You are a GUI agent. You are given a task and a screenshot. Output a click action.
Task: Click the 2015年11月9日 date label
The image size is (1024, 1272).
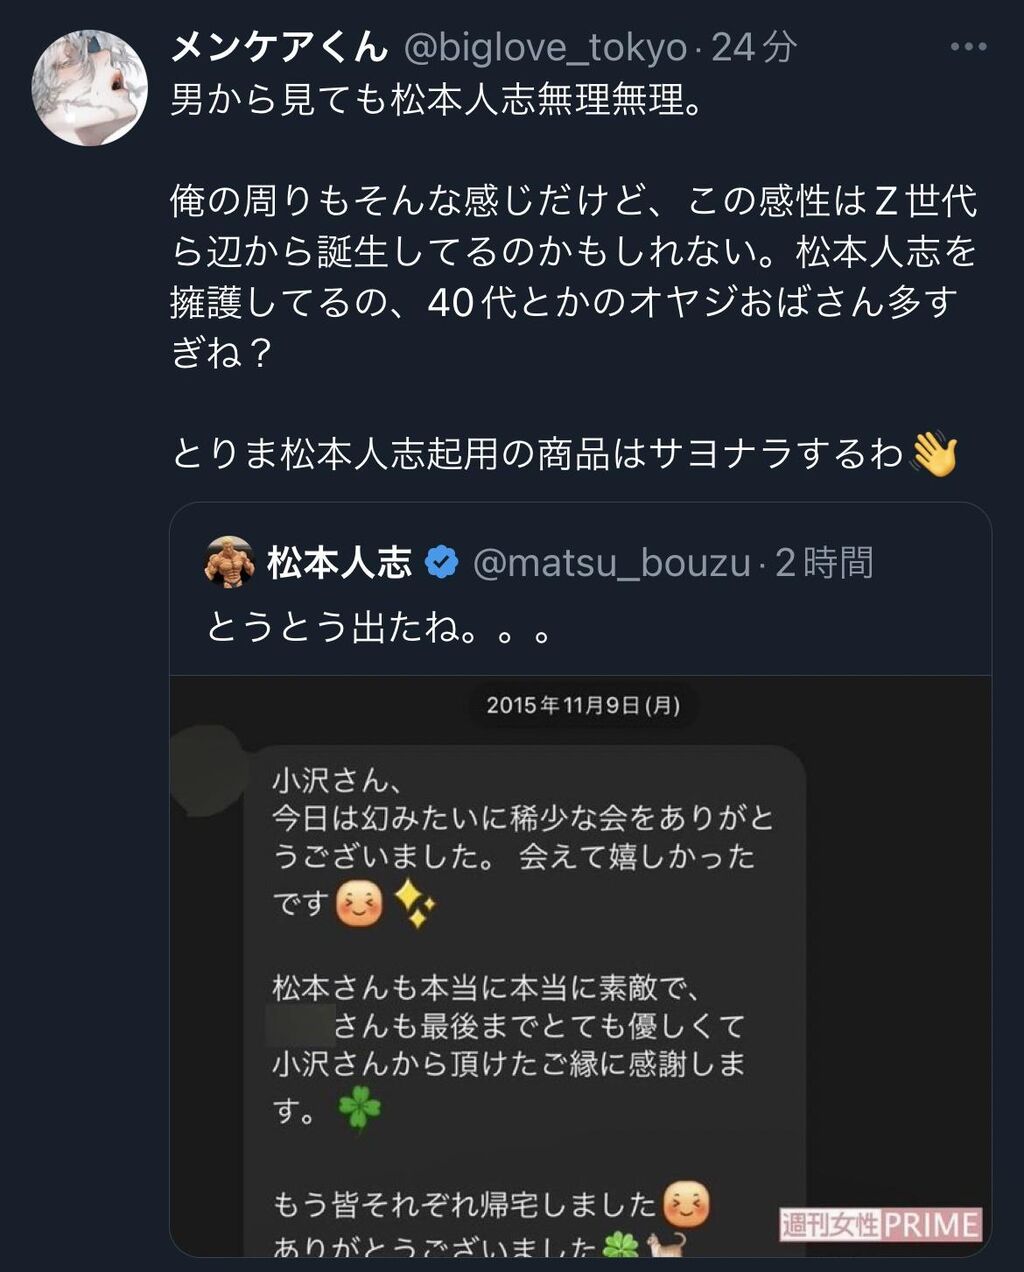point(583,705)
